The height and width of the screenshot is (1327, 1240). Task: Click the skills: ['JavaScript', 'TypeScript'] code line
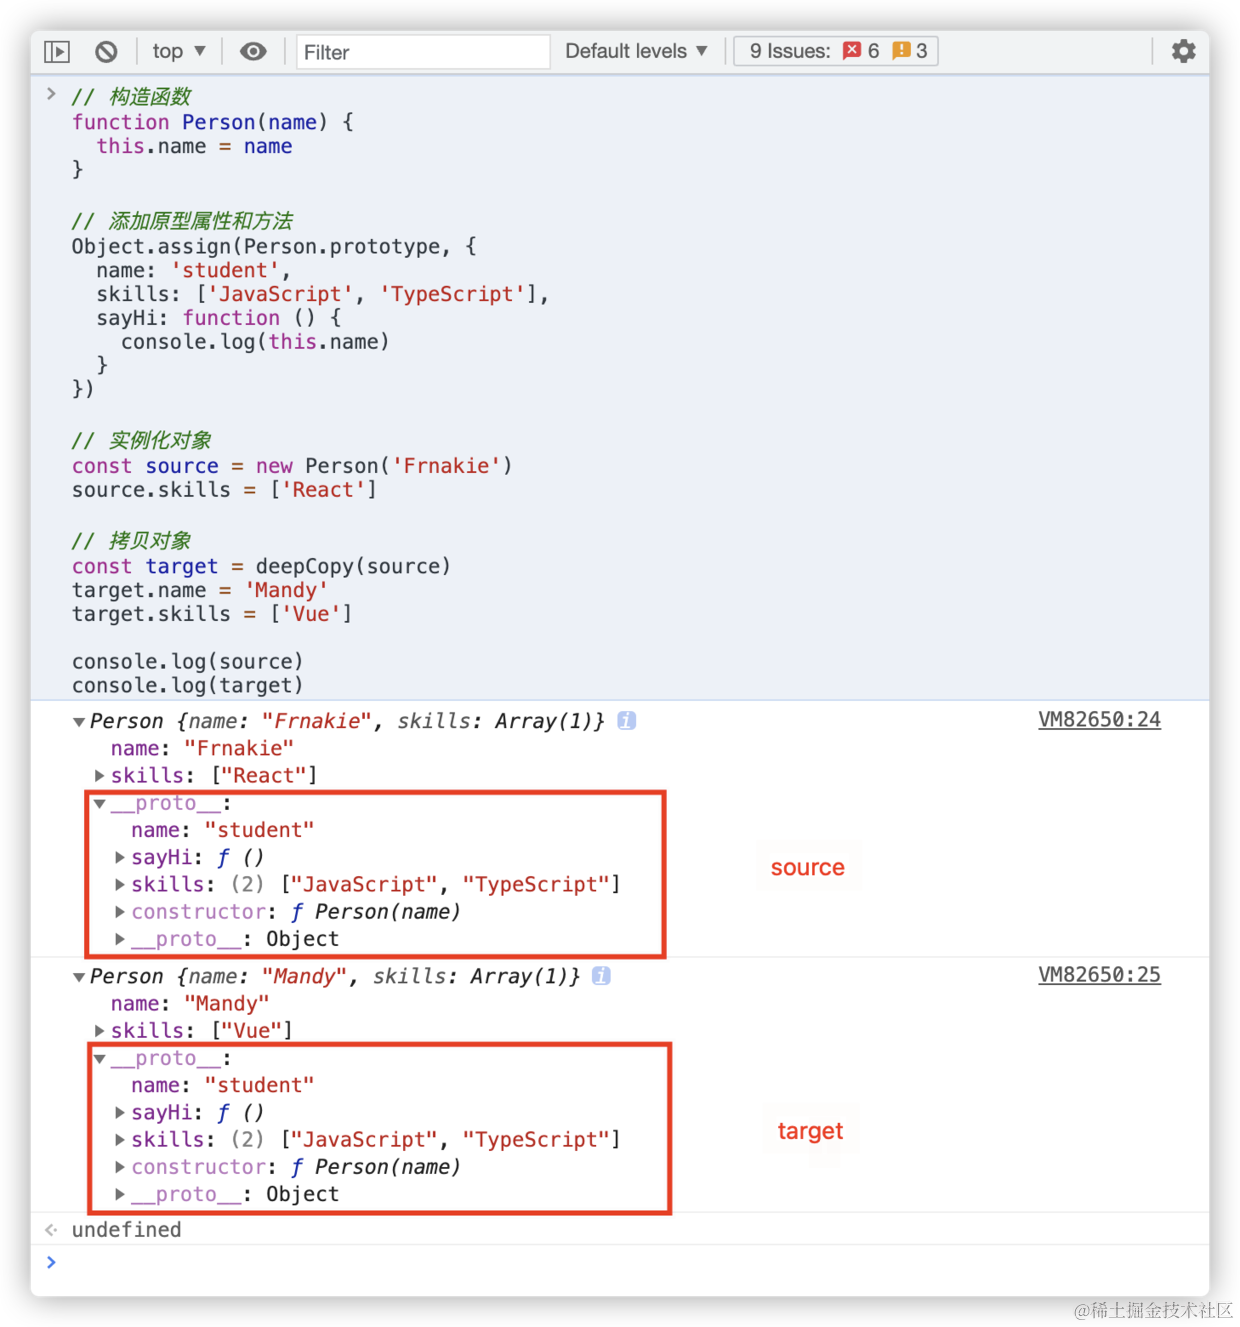323,294
